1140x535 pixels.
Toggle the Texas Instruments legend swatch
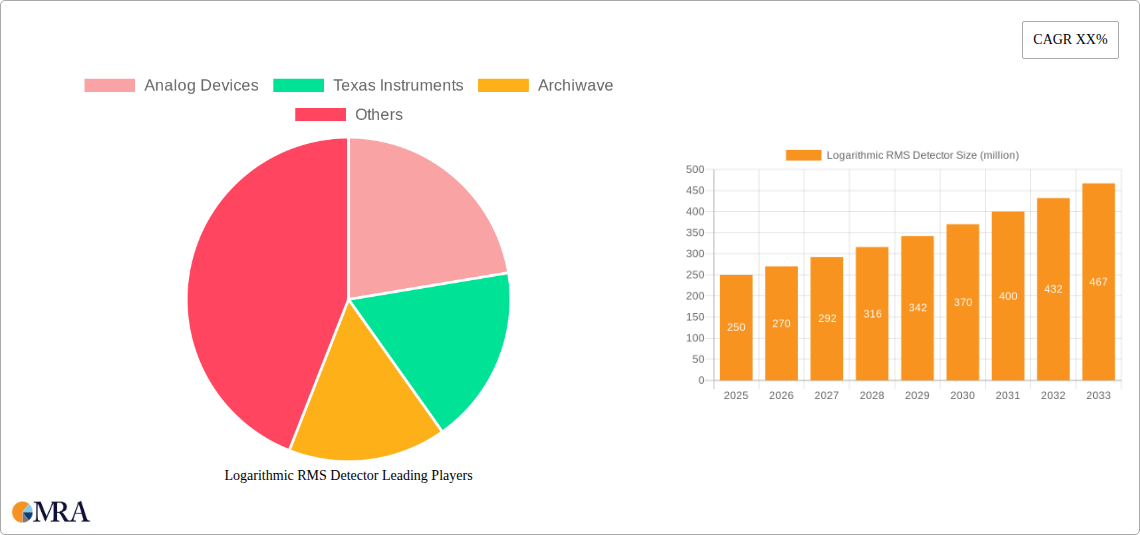(x=298, y=86)
